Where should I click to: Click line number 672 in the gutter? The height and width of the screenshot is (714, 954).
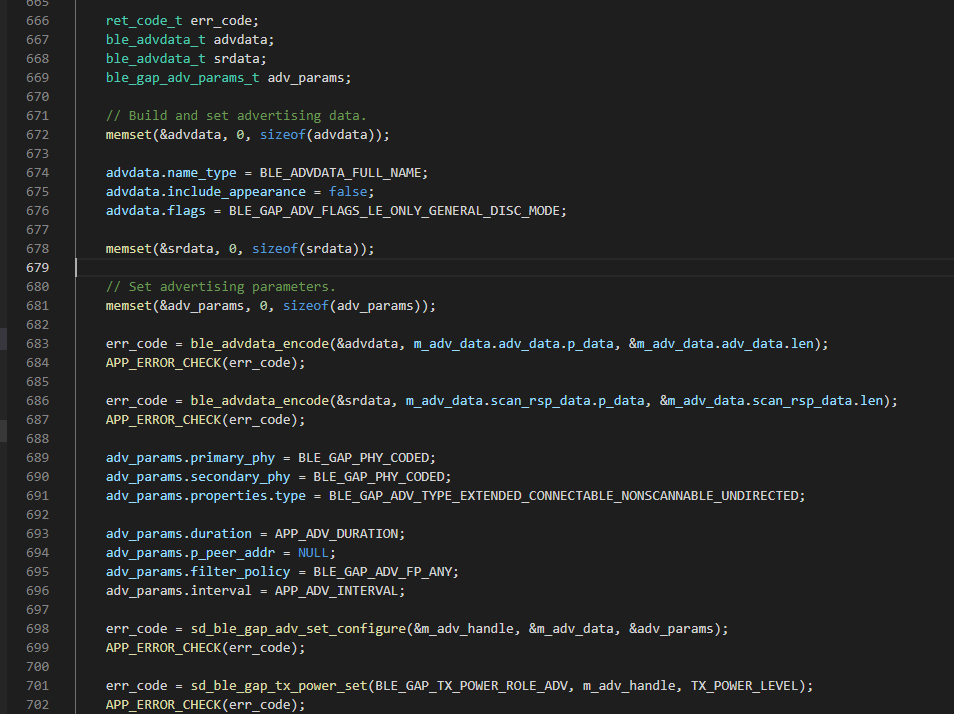point(37,135)
